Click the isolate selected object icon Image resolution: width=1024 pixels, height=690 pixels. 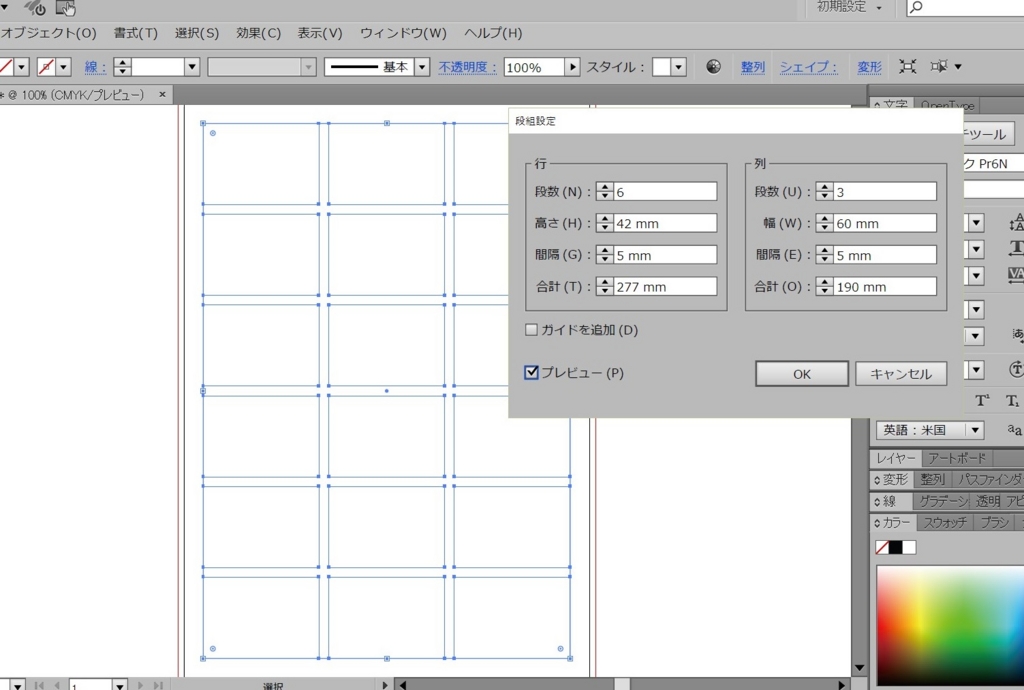[x=907, y=67]
